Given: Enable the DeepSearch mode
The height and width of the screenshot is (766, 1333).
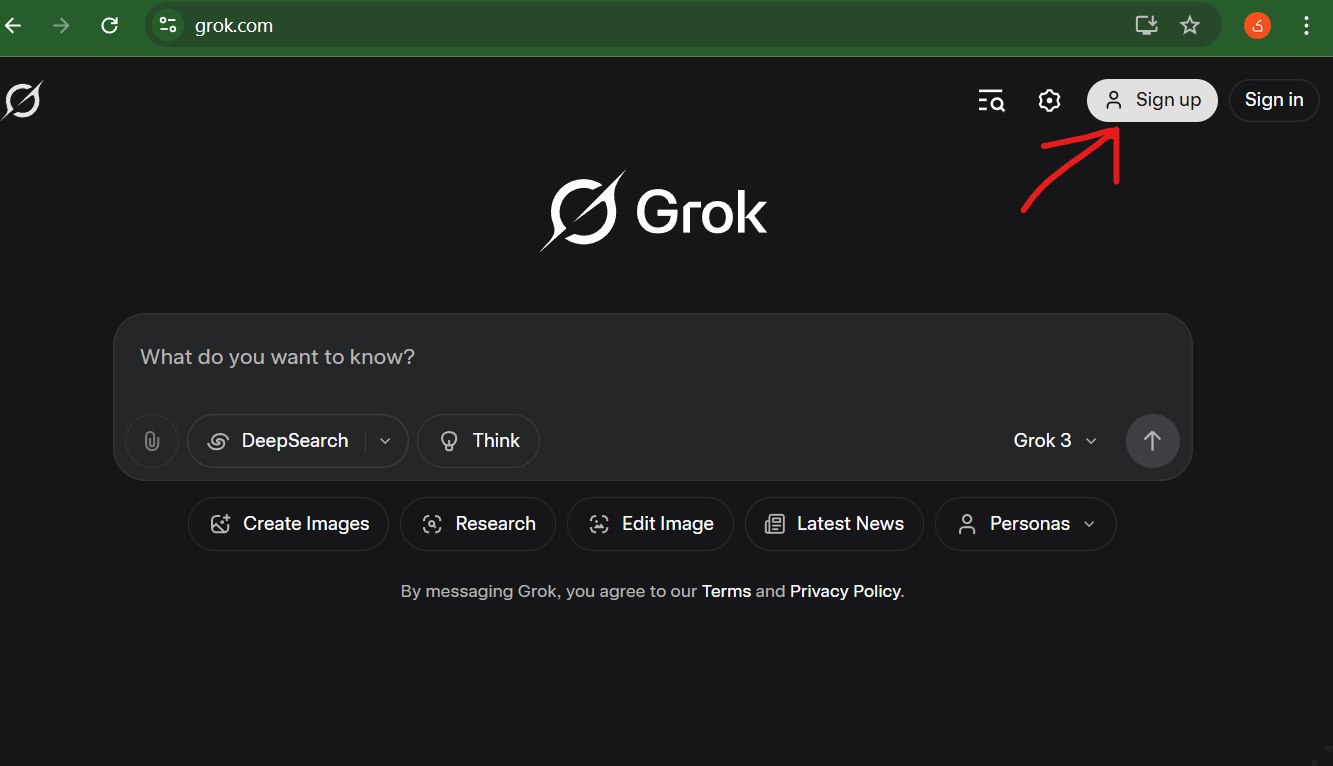Looking at the screenshot, I should 278,441.
